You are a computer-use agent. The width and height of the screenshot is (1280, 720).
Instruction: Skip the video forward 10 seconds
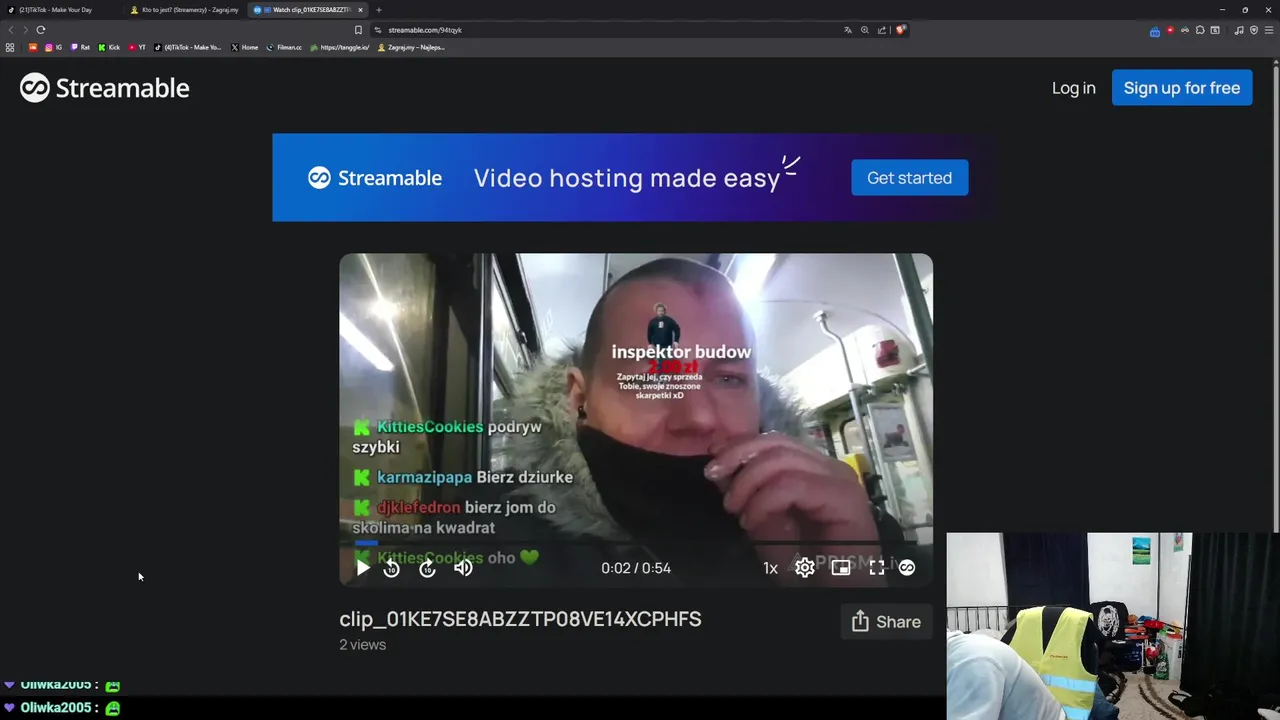(428, 568)
